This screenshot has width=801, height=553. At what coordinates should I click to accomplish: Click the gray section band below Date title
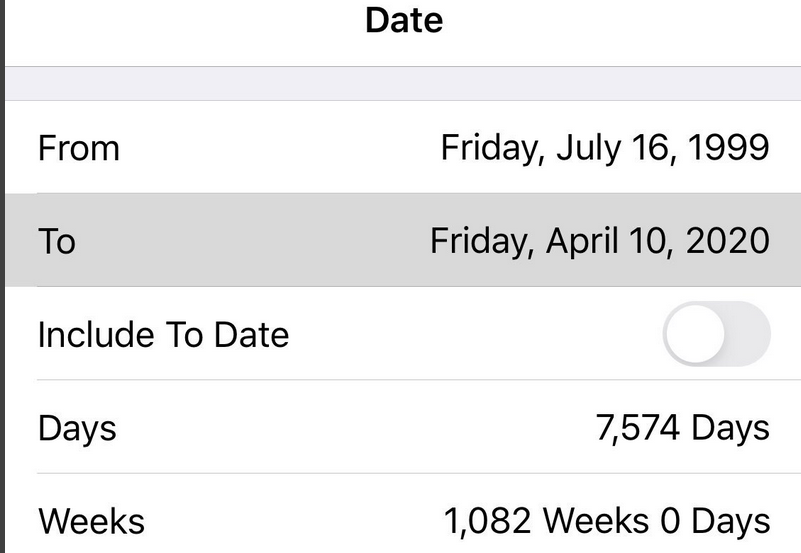coord(400,83)
